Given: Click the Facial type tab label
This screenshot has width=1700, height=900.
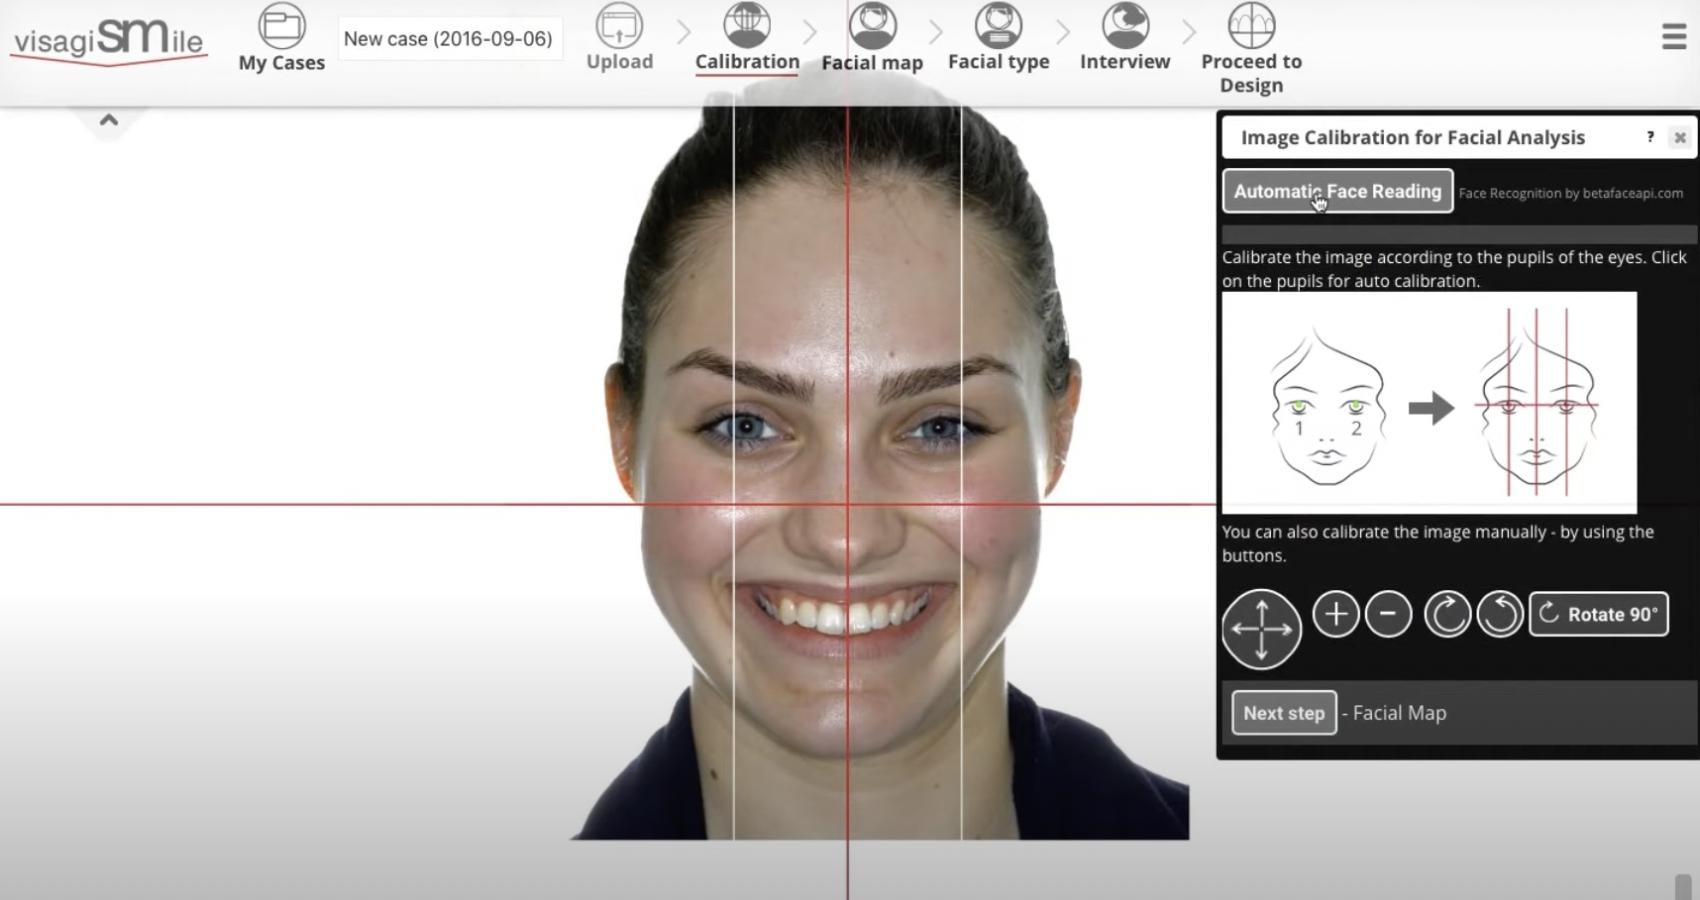Looking at the screenshot, I should point(998,62).
